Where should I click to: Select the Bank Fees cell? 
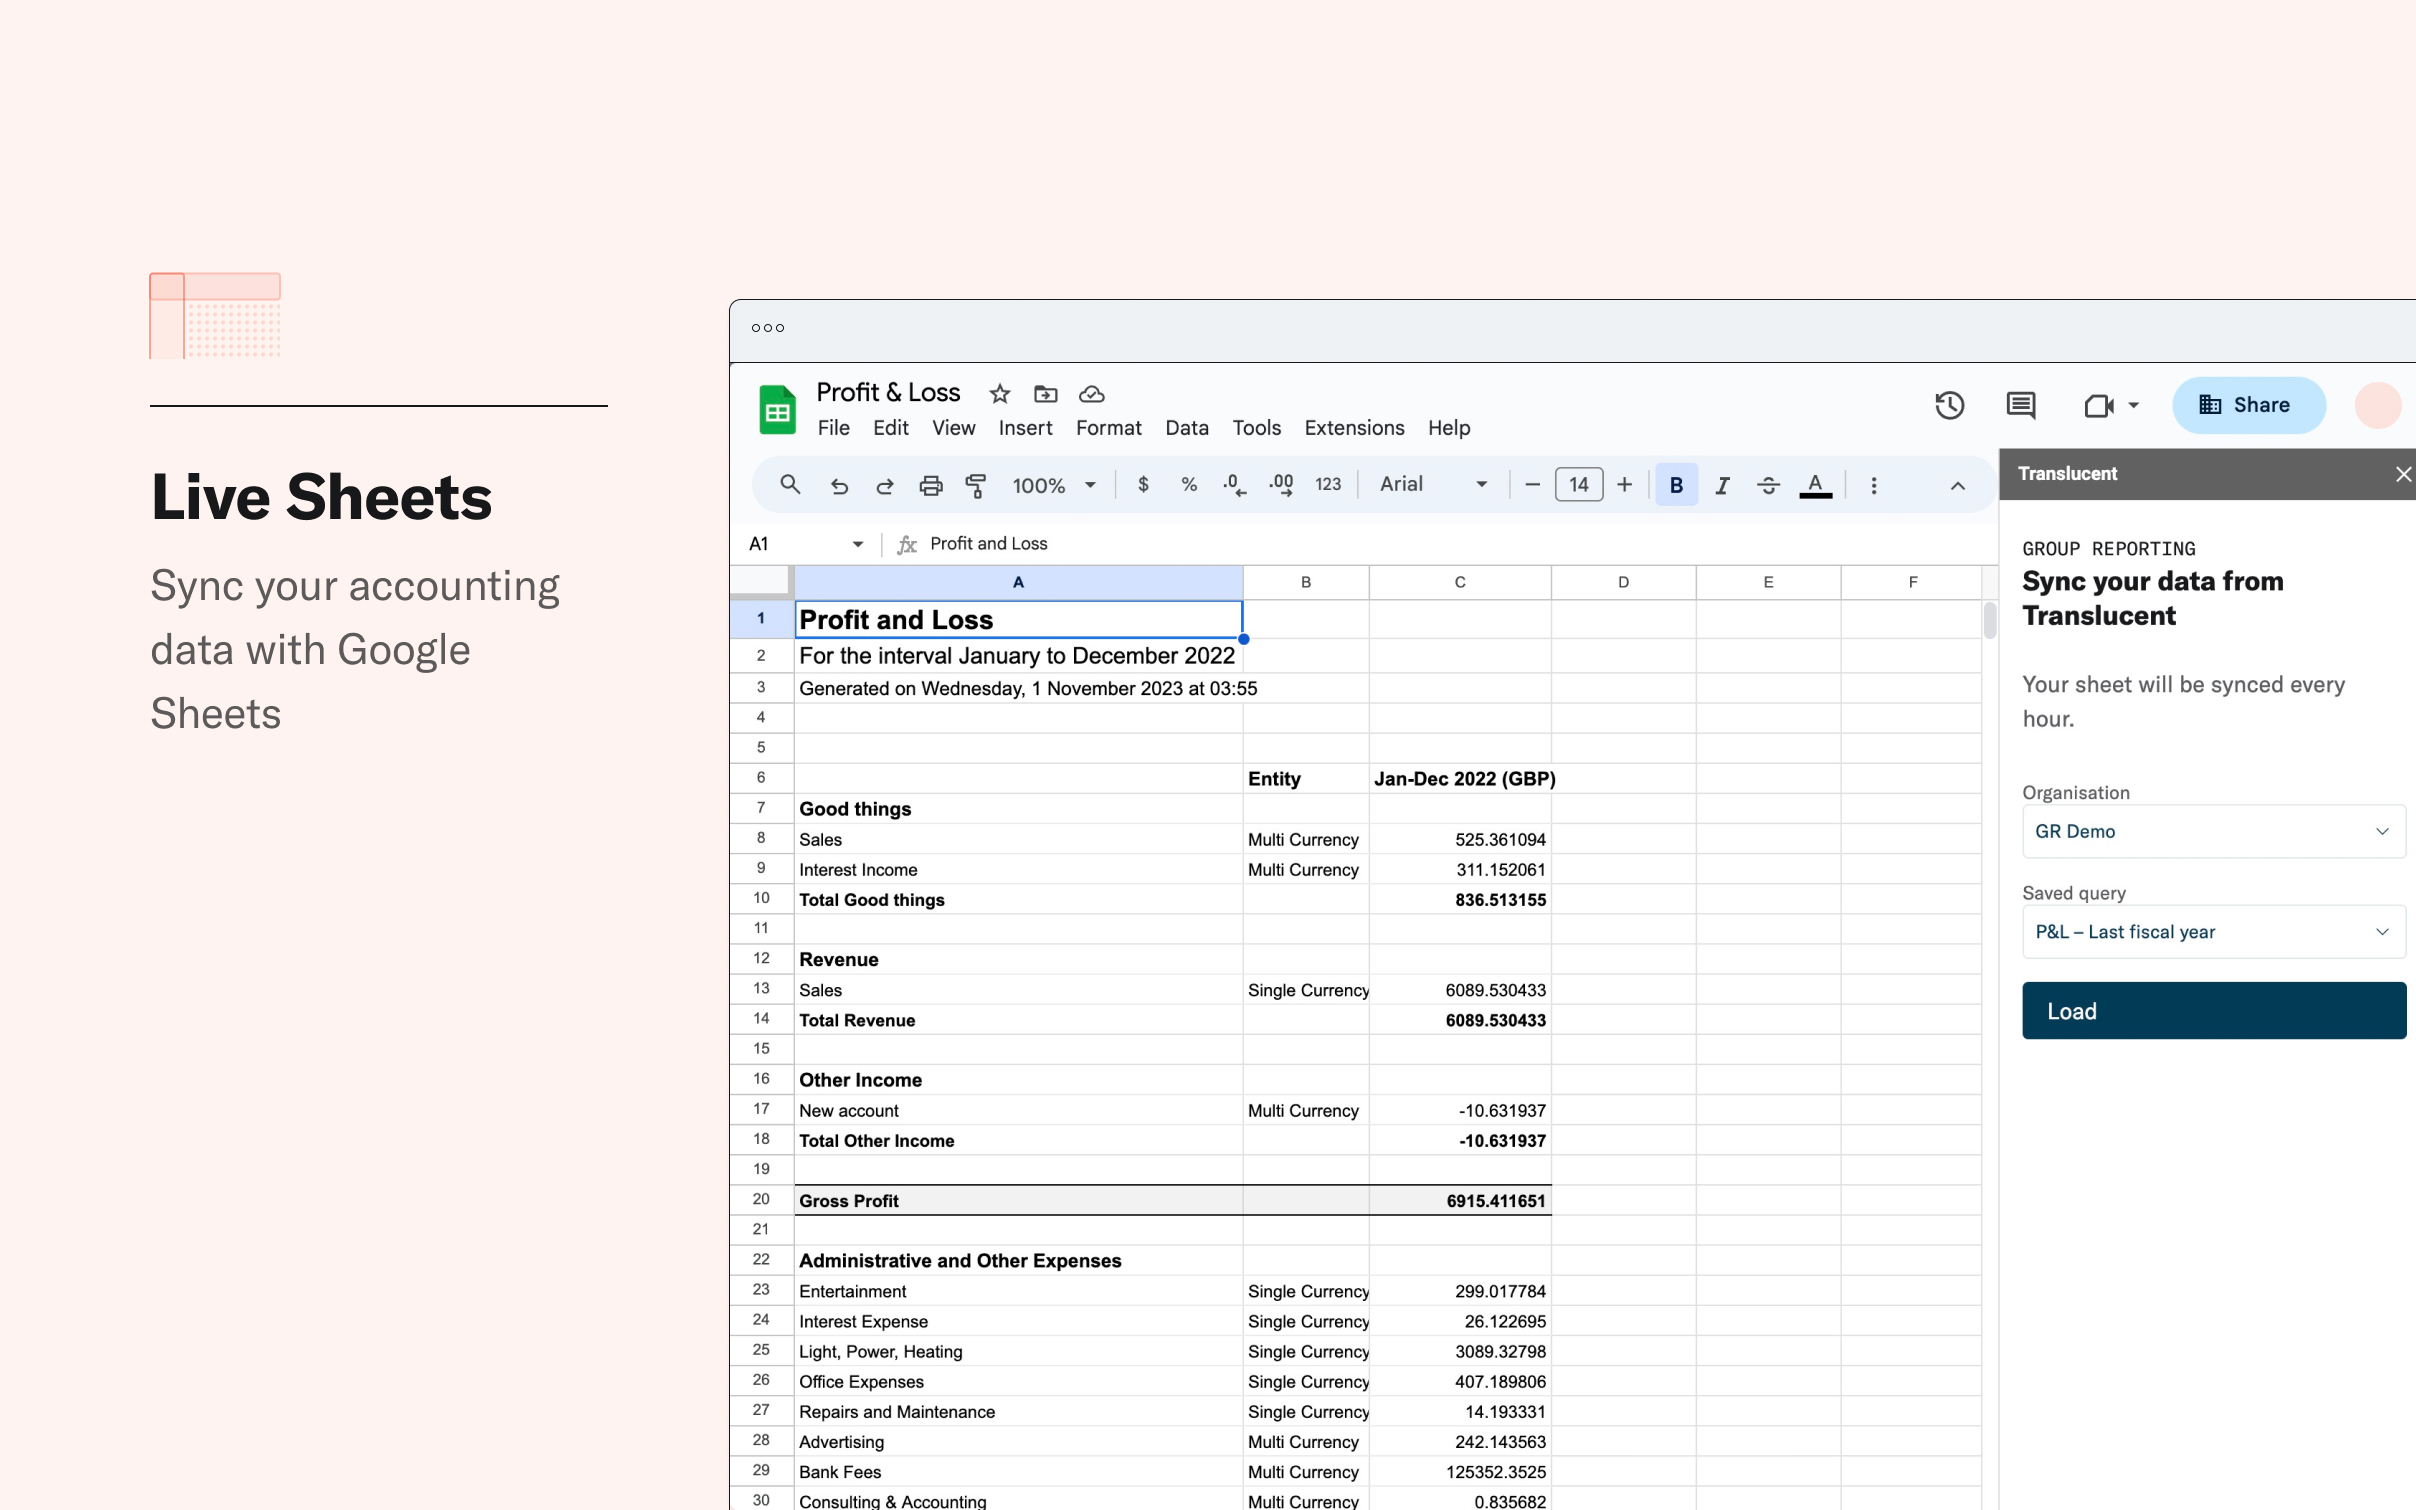coord(1018,1472)
